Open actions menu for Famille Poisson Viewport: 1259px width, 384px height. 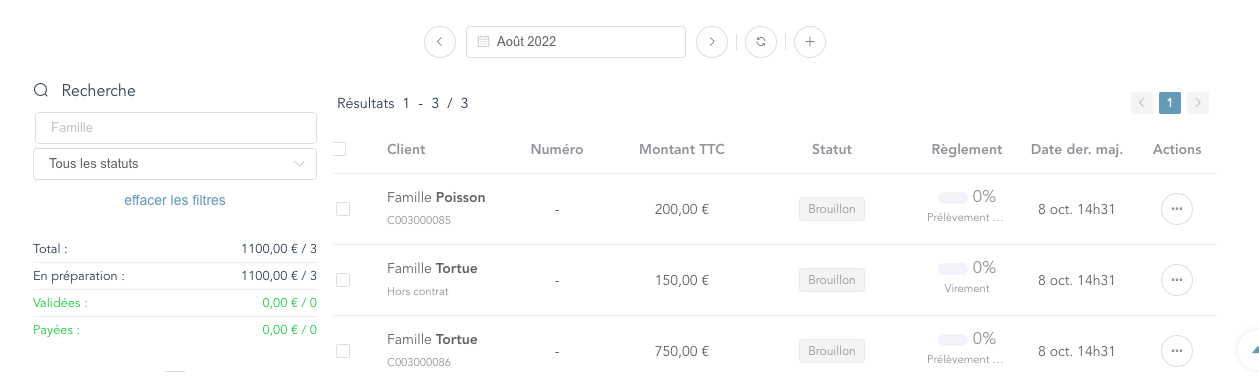1177,209
